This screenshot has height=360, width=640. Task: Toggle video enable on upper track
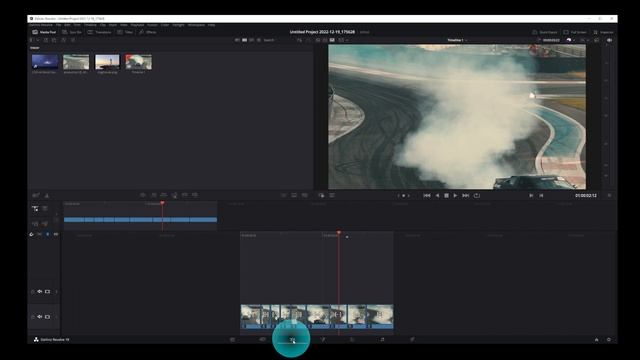point(47,291)
